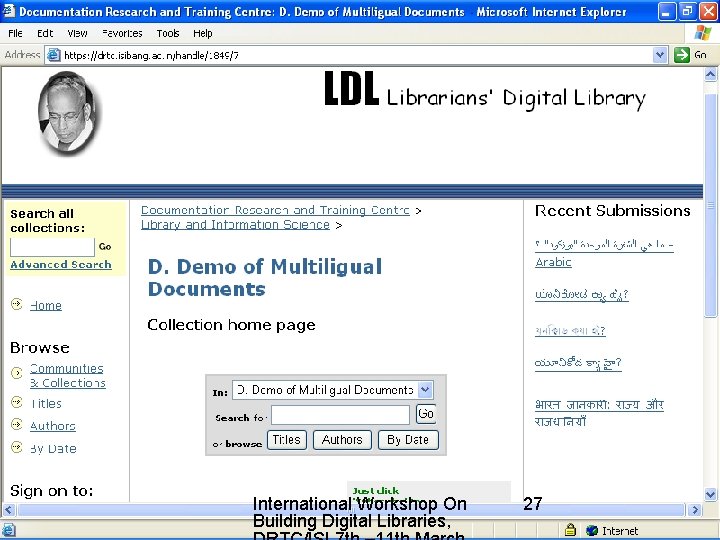Open the 'In:' collection dropdown
This screenshot has height=540, width=720.
click(x=425, y=390)
